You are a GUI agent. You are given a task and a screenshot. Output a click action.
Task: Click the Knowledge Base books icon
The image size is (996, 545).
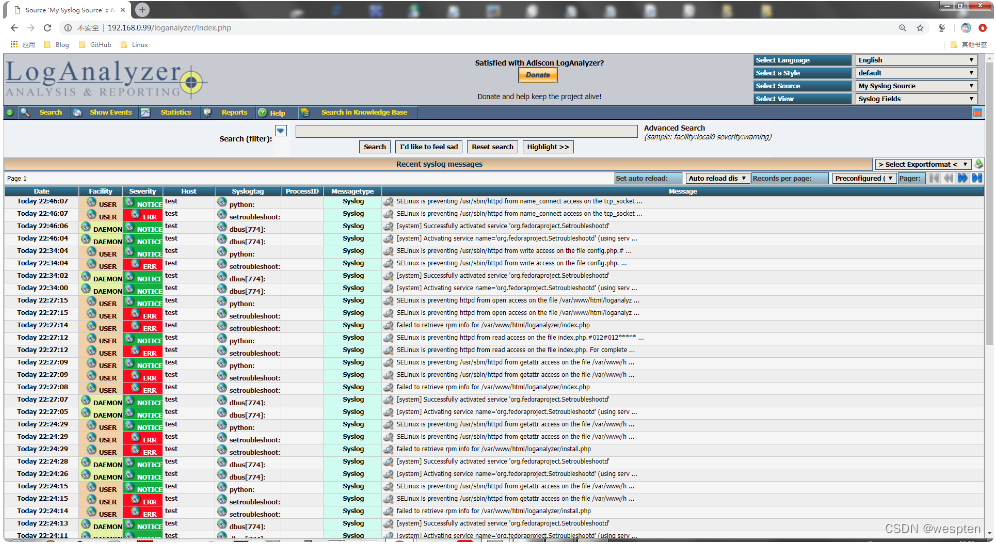click(305, 112)
